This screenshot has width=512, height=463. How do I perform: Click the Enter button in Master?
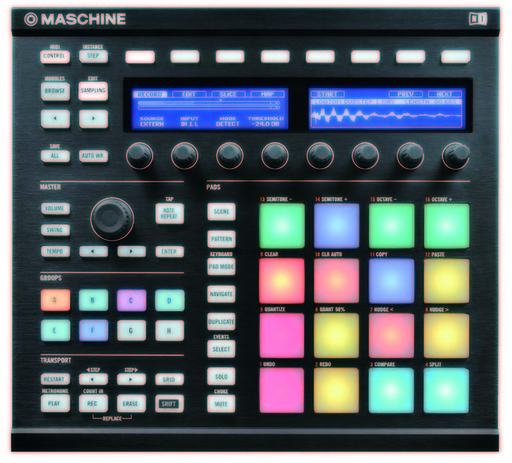(x=169, y=251)
